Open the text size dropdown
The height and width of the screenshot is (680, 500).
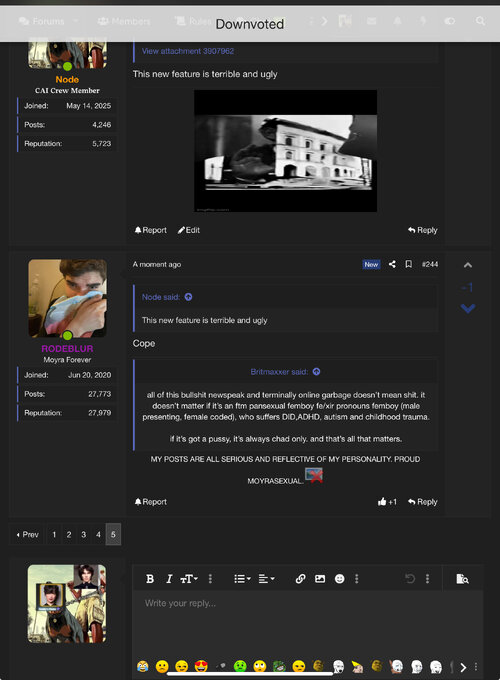click(189, 579)
